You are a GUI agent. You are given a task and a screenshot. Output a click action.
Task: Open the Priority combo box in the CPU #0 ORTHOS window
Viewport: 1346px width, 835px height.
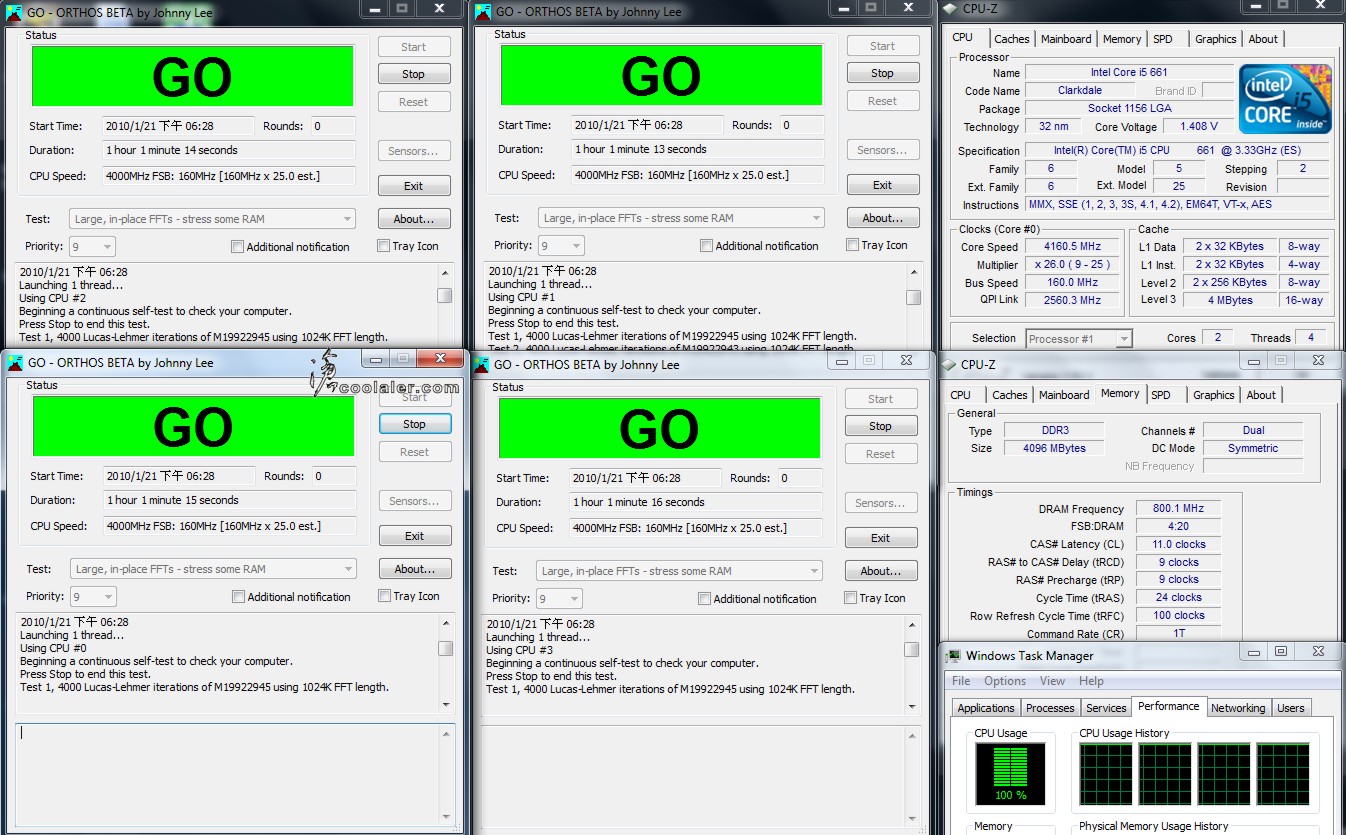pos(93,597)
